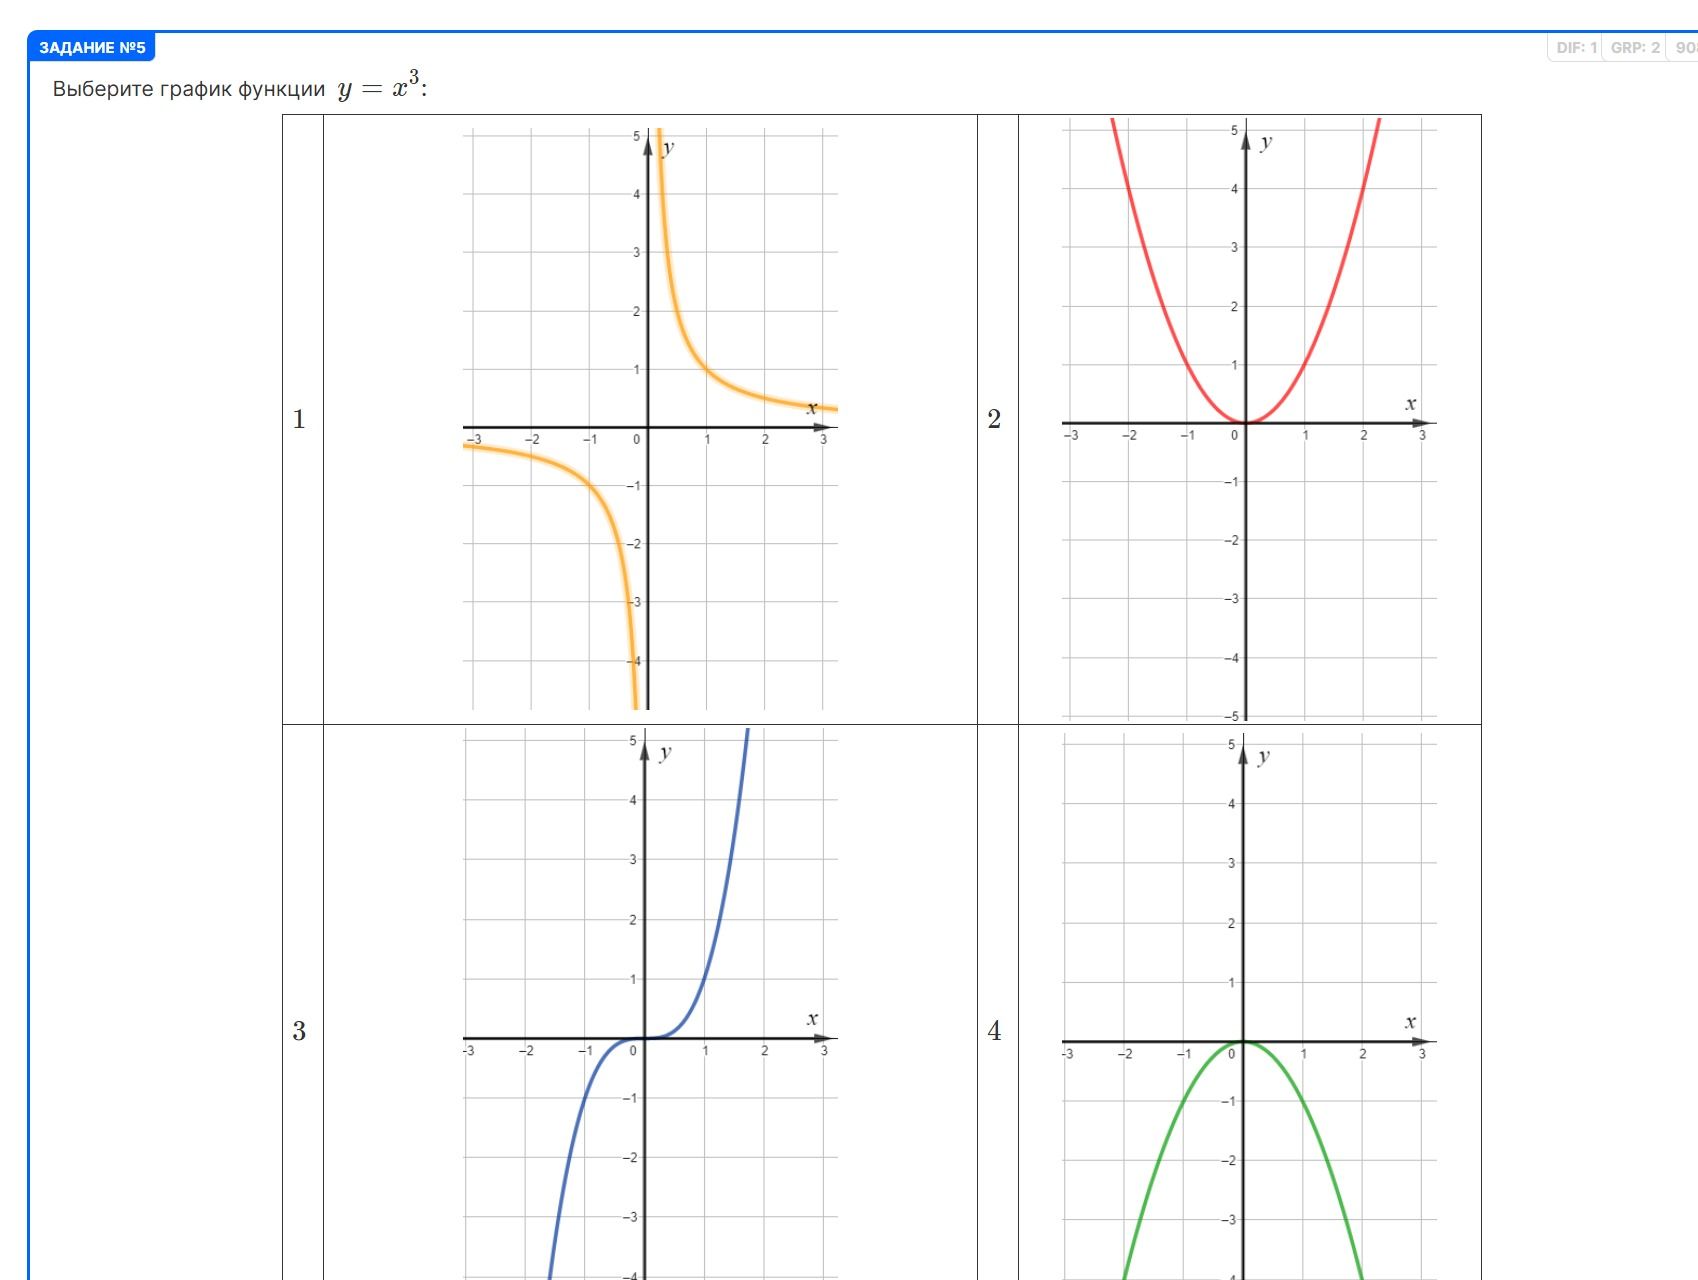Click the y axis label in graph 4
The height and width of the screenshot is (1280, 1698).
pos(1264,756)
